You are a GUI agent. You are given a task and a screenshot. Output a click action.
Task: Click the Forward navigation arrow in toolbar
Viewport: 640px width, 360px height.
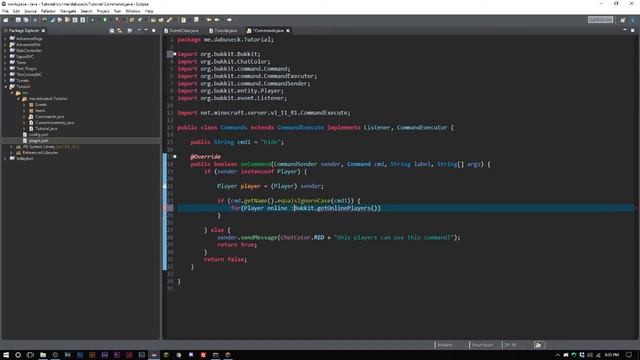229,20
